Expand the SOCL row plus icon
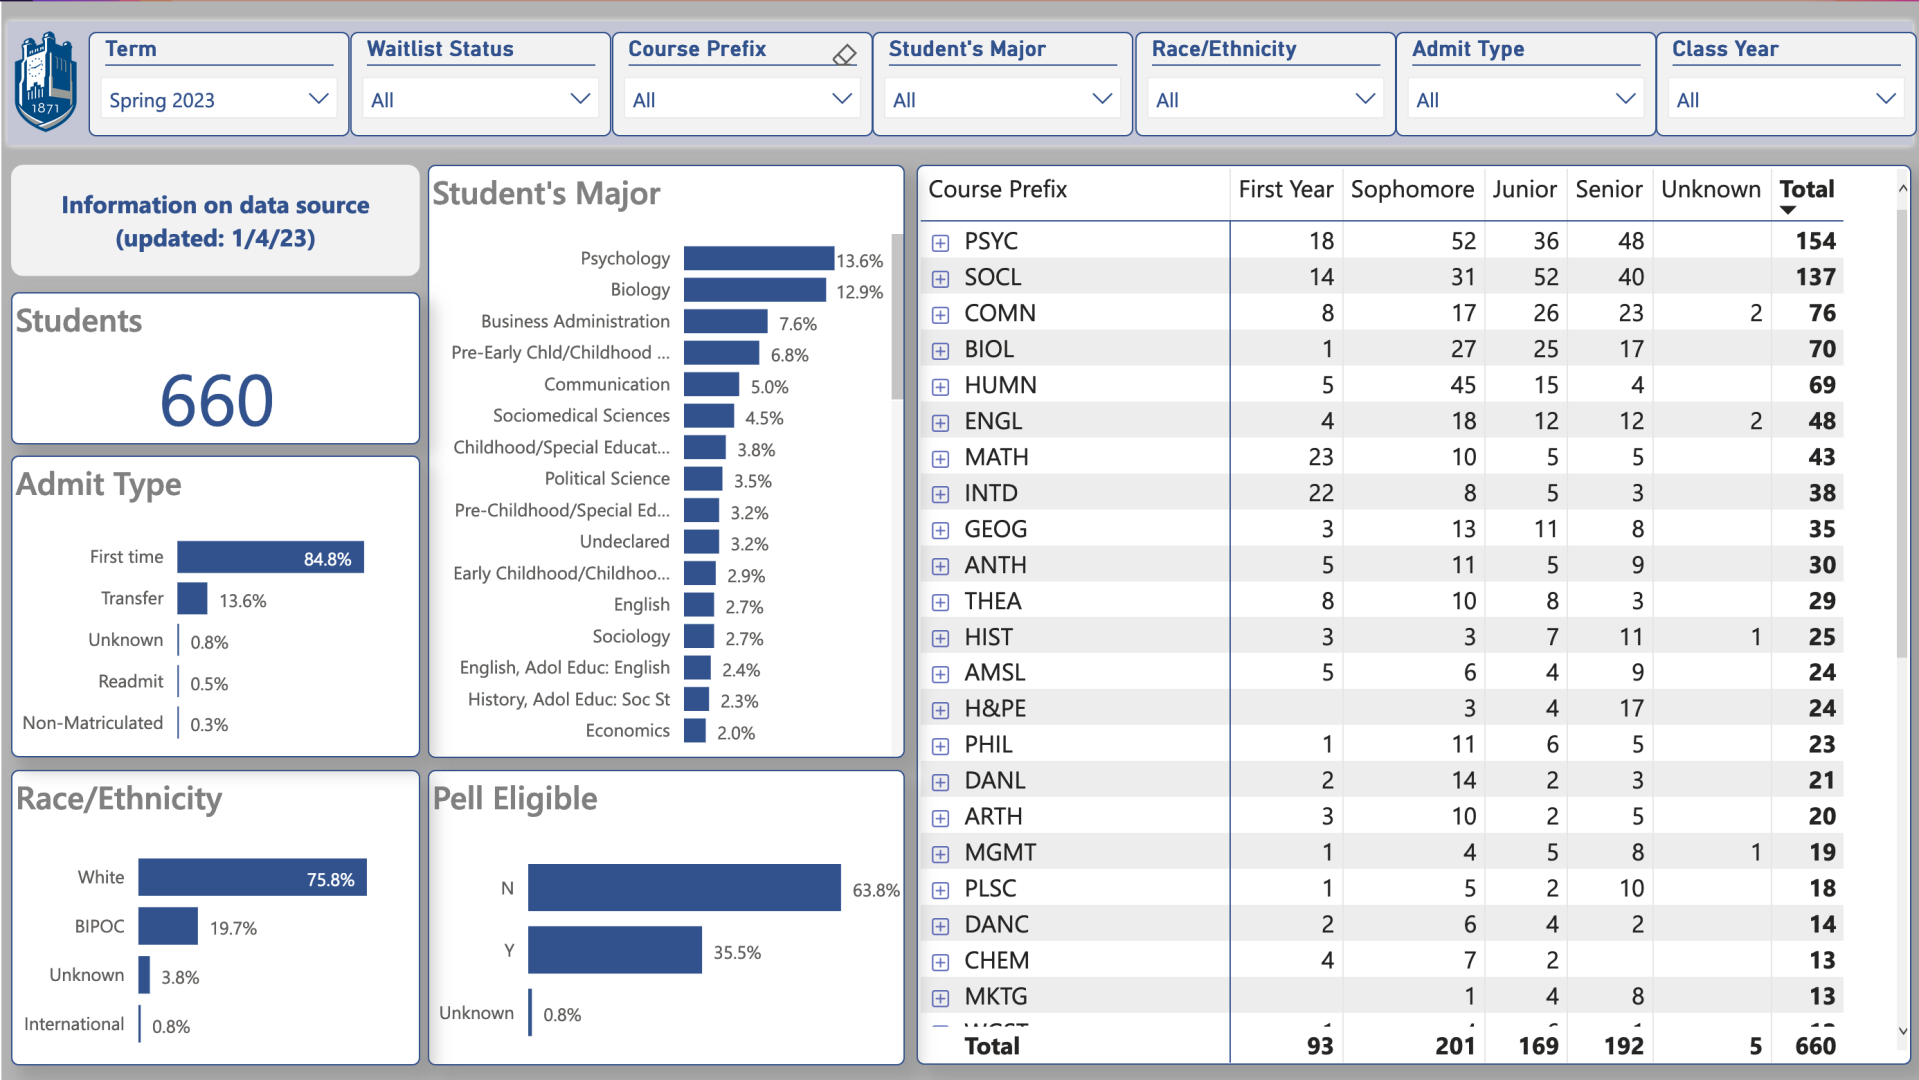The height and width of the screenshot is (1080, 1919). click(x=940, y=279)
